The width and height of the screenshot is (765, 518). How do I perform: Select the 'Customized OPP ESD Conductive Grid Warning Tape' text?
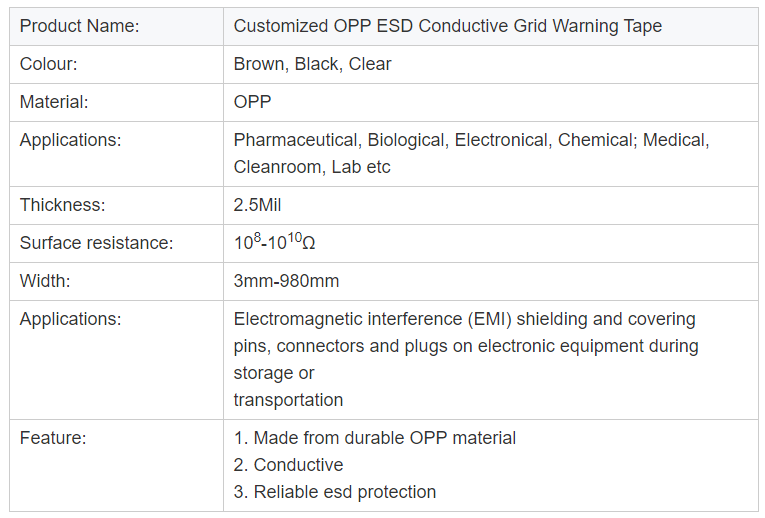click(447, 26)
